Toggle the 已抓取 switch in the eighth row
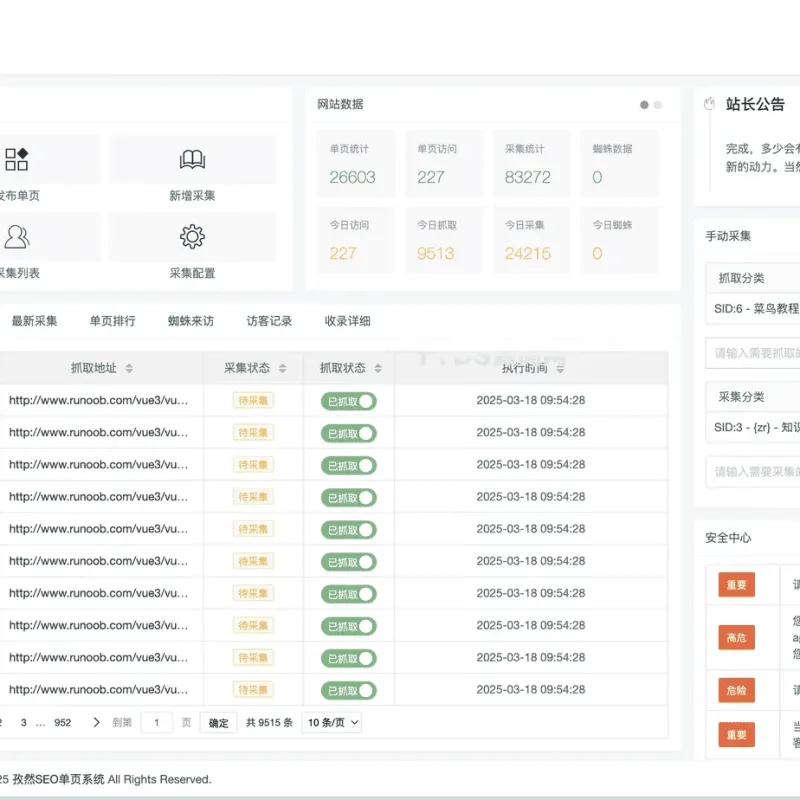The image size is (800, 800). [349, 627]
